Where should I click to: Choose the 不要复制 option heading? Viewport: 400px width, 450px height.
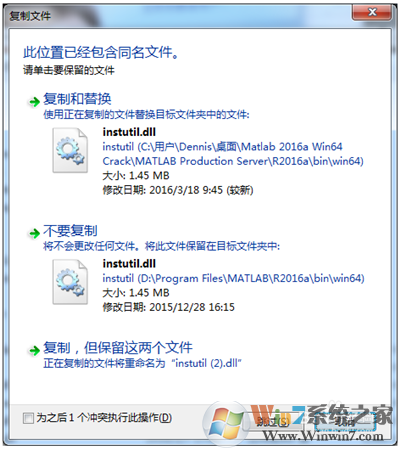point(70,231)
